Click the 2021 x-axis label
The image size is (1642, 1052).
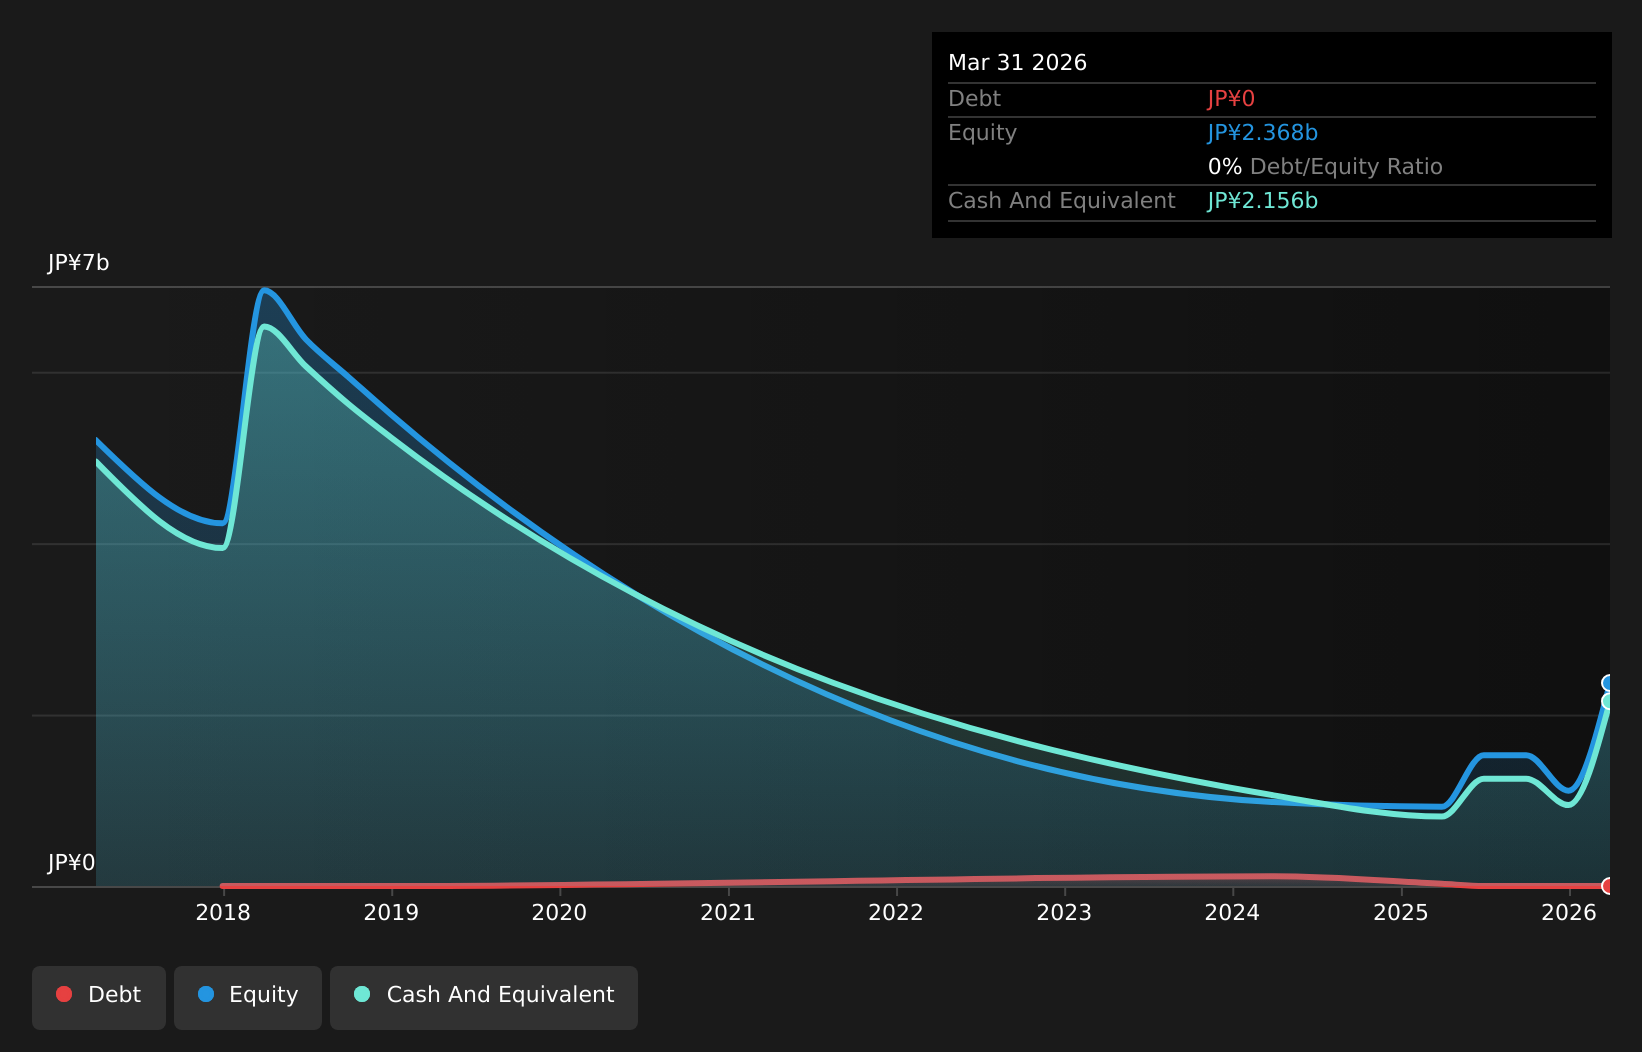pos(728,912)
